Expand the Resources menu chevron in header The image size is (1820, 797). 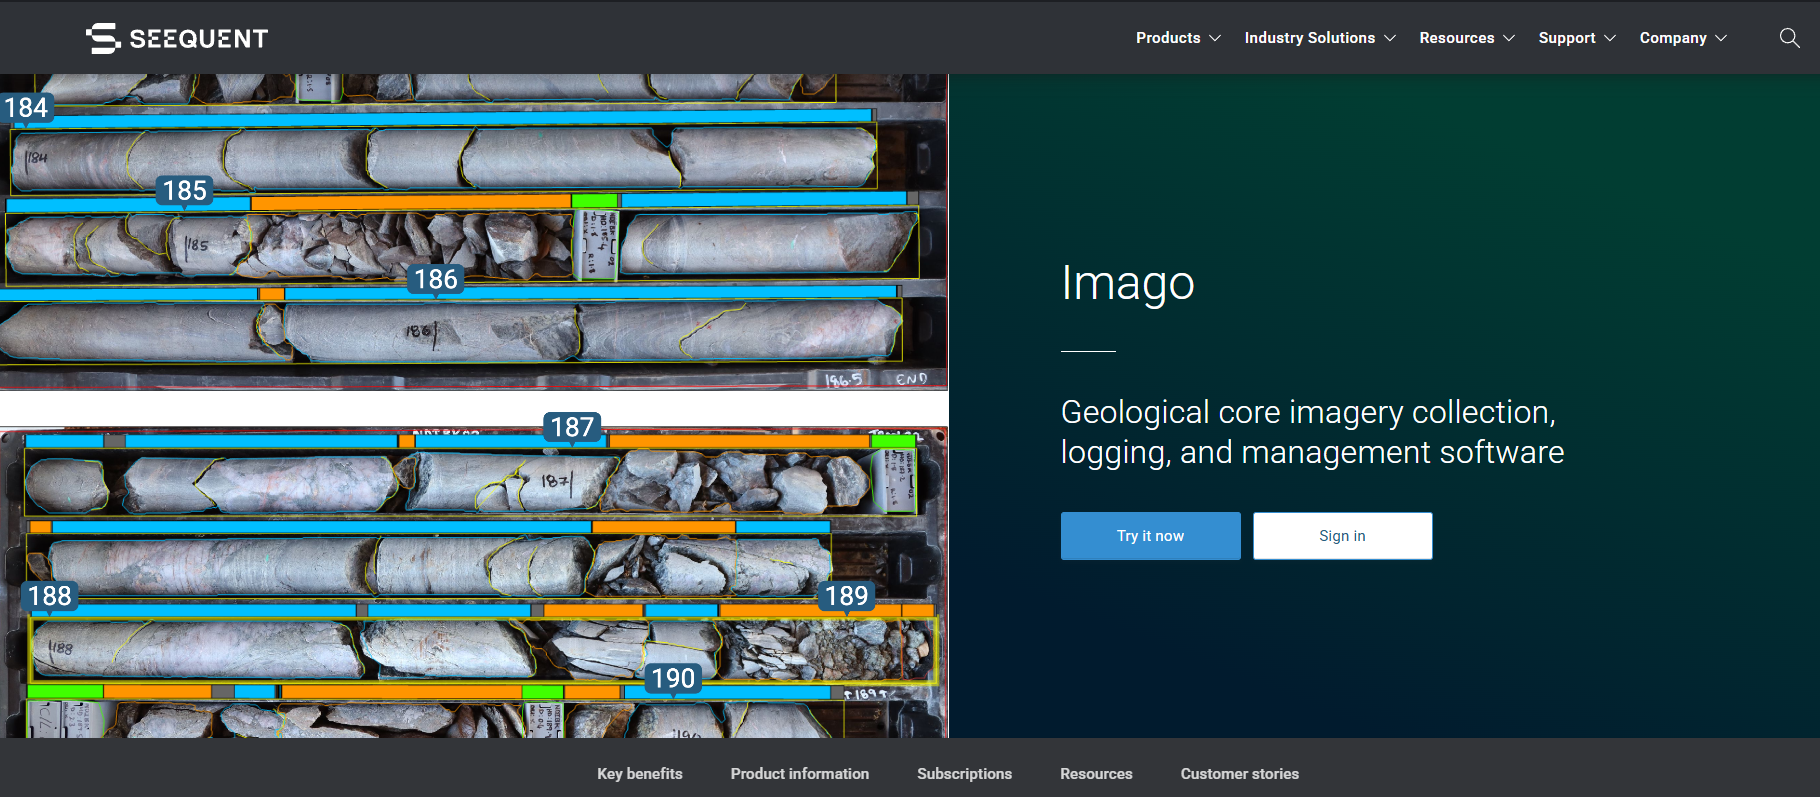tap(1509, 38)
